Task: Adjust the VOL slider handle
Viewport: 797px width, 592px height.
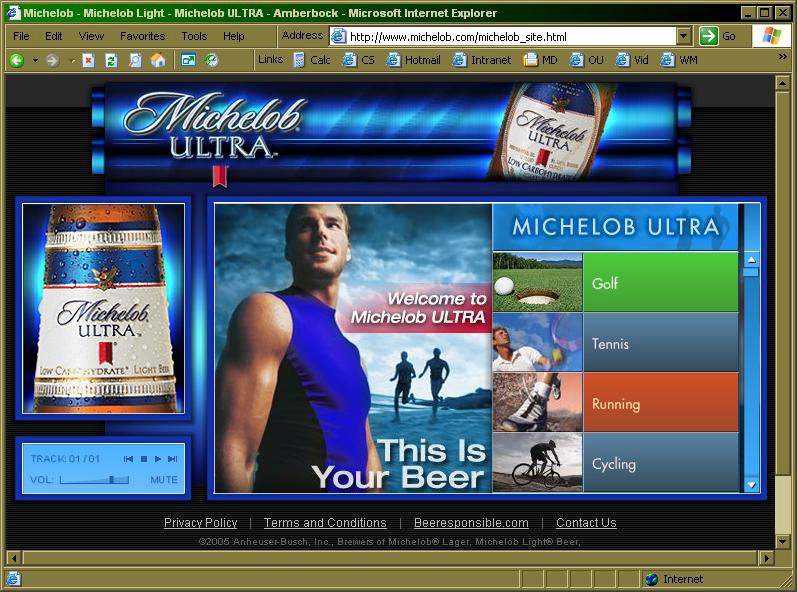Action: tap(111, 480)
